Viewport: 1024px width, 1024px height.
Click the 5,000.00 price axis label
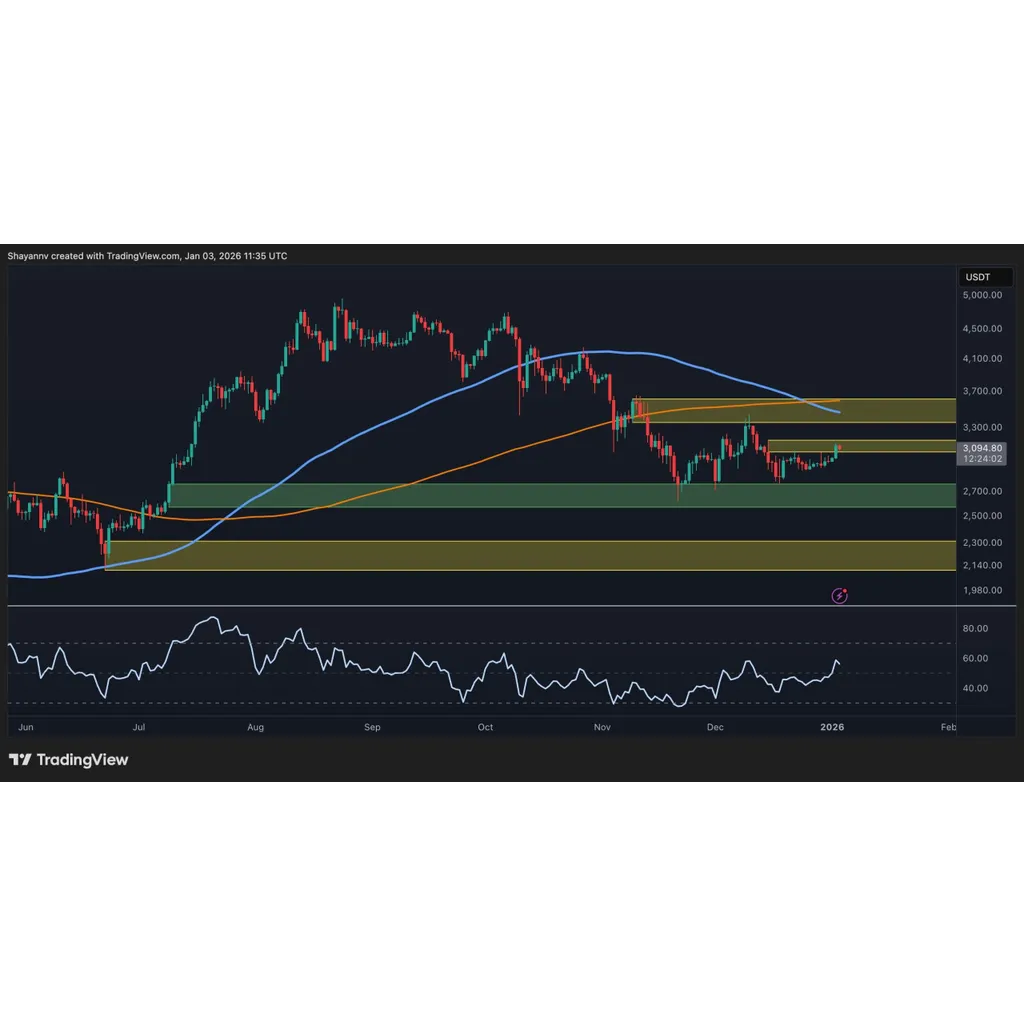pyautogui.click(x=982, y=295)
